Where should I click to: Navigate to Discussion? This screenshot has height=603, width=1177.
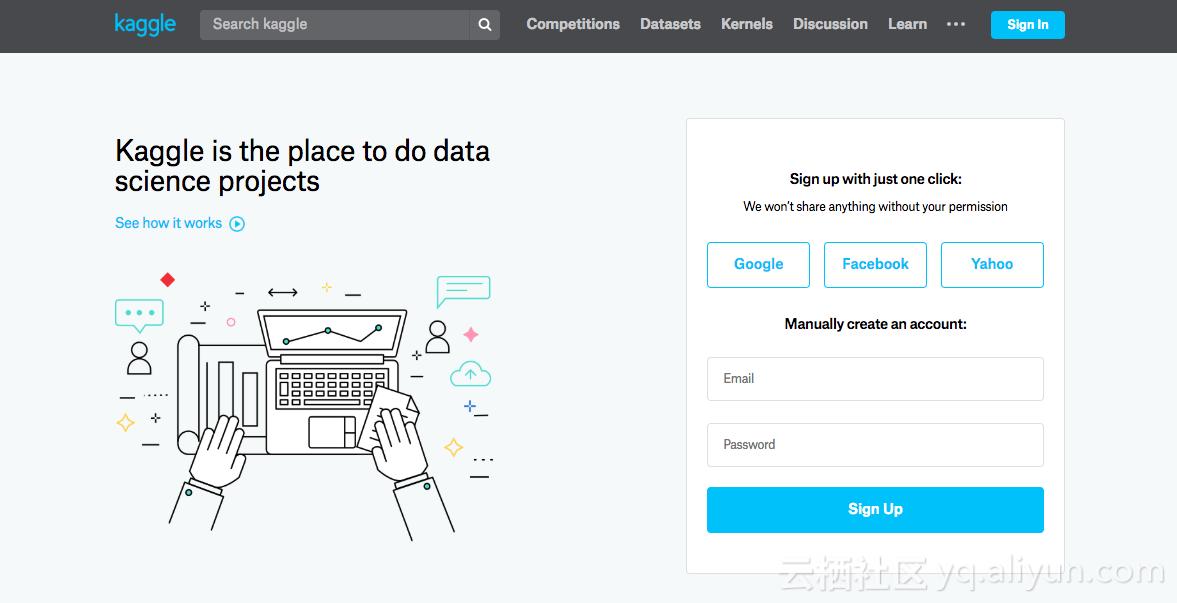[830, 24]
